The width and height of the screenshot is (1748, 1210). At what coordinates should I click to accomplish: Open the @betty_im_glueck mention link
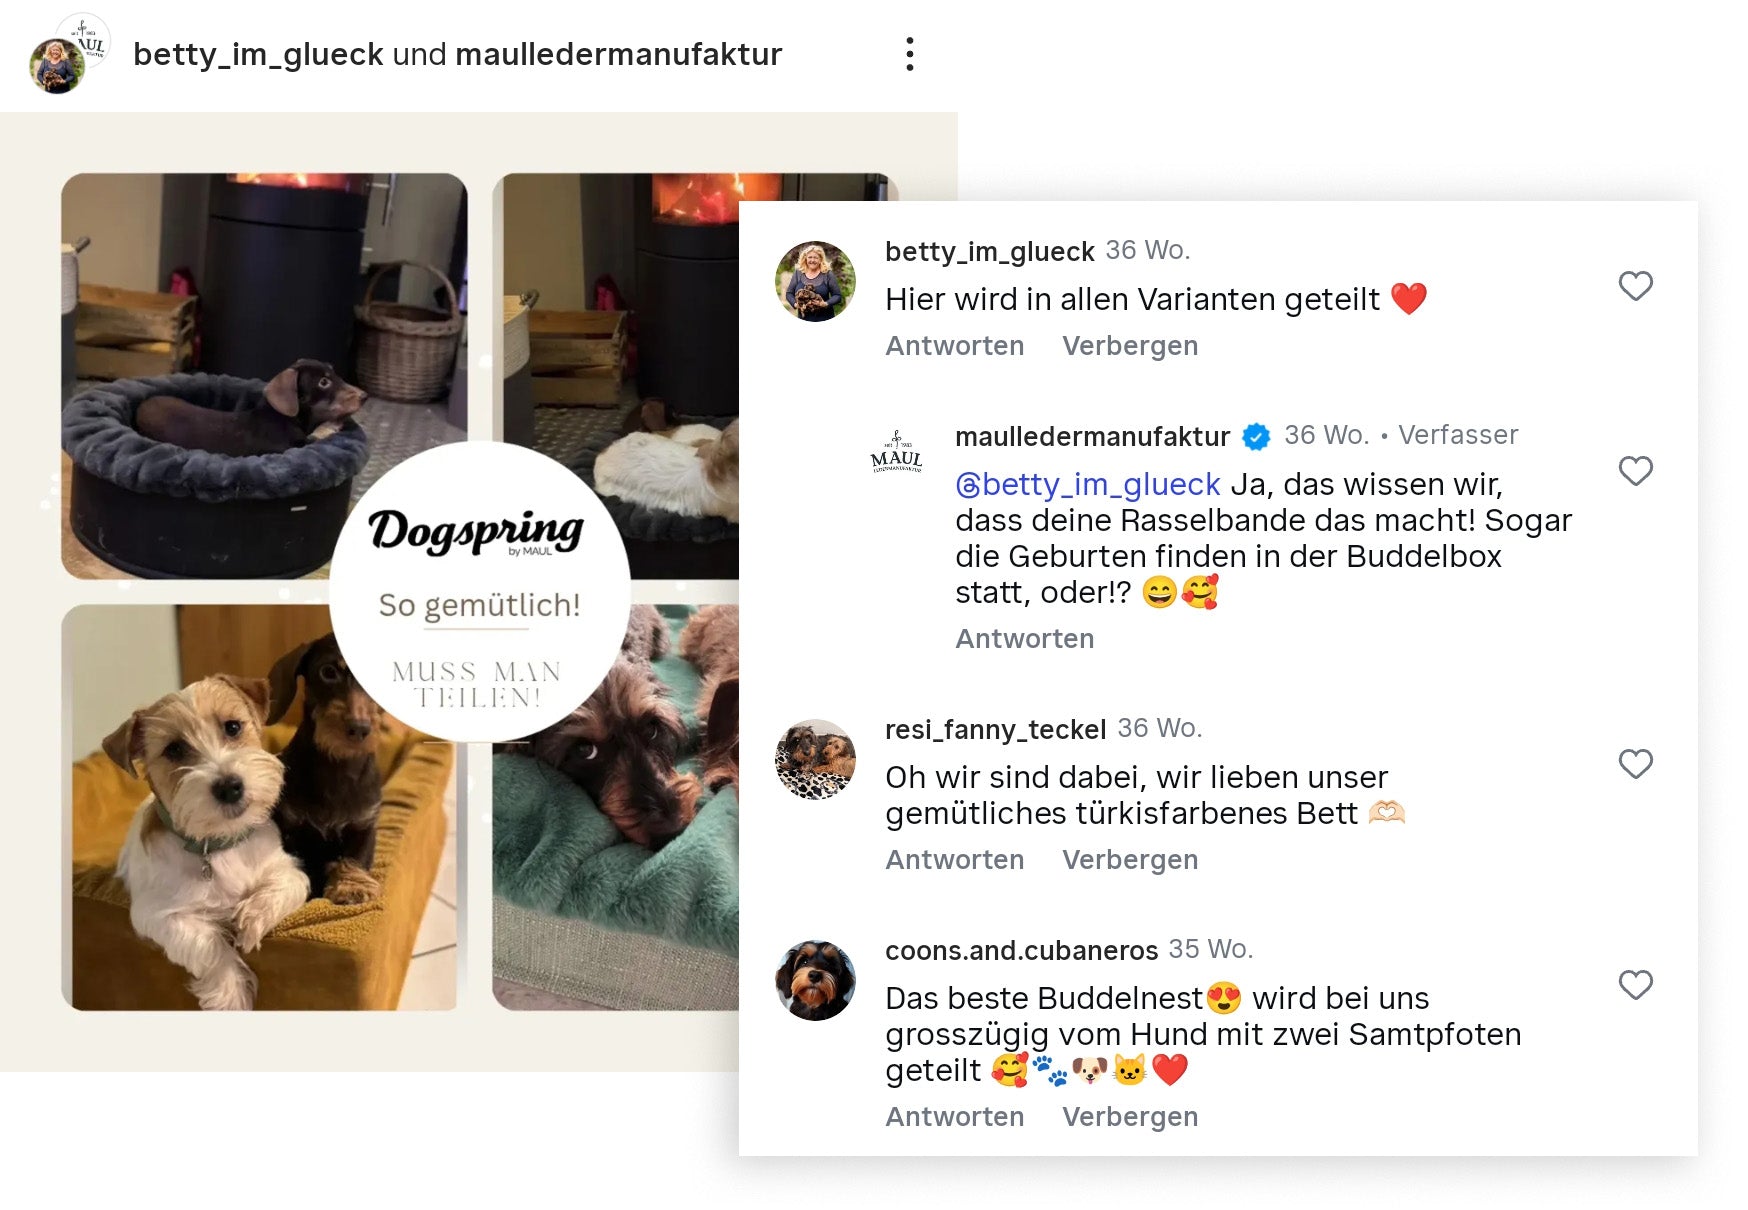tap(1088, 485)
